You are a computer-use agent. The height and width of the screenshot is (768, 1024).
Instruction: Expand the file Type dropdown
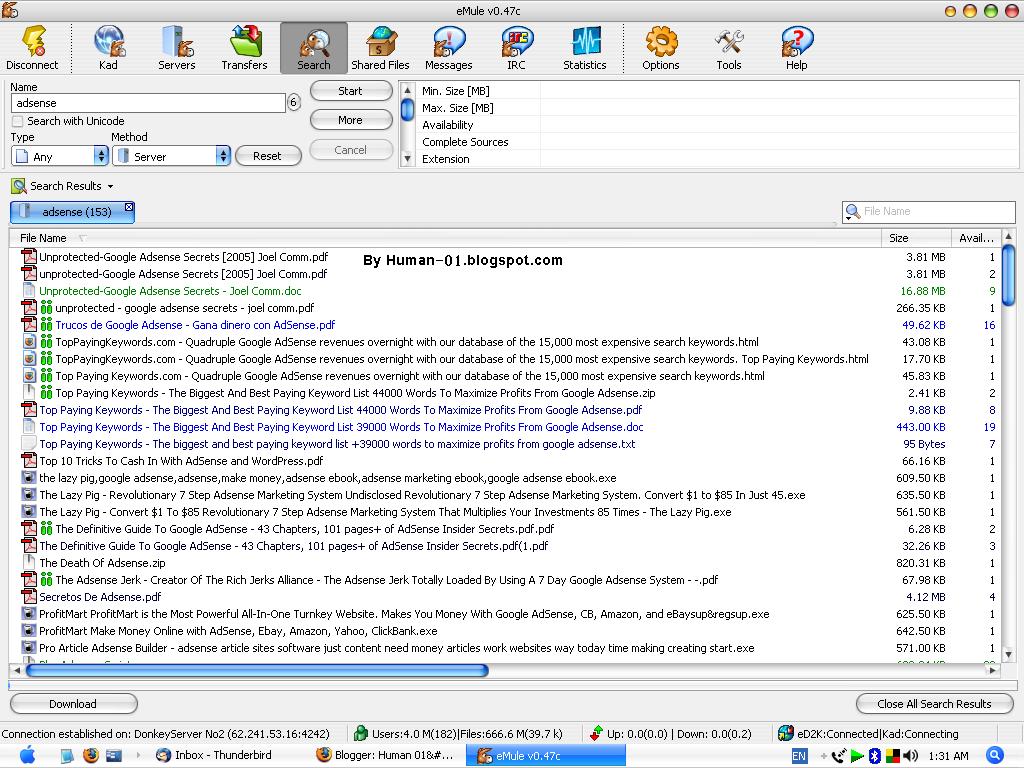[100, 156]
